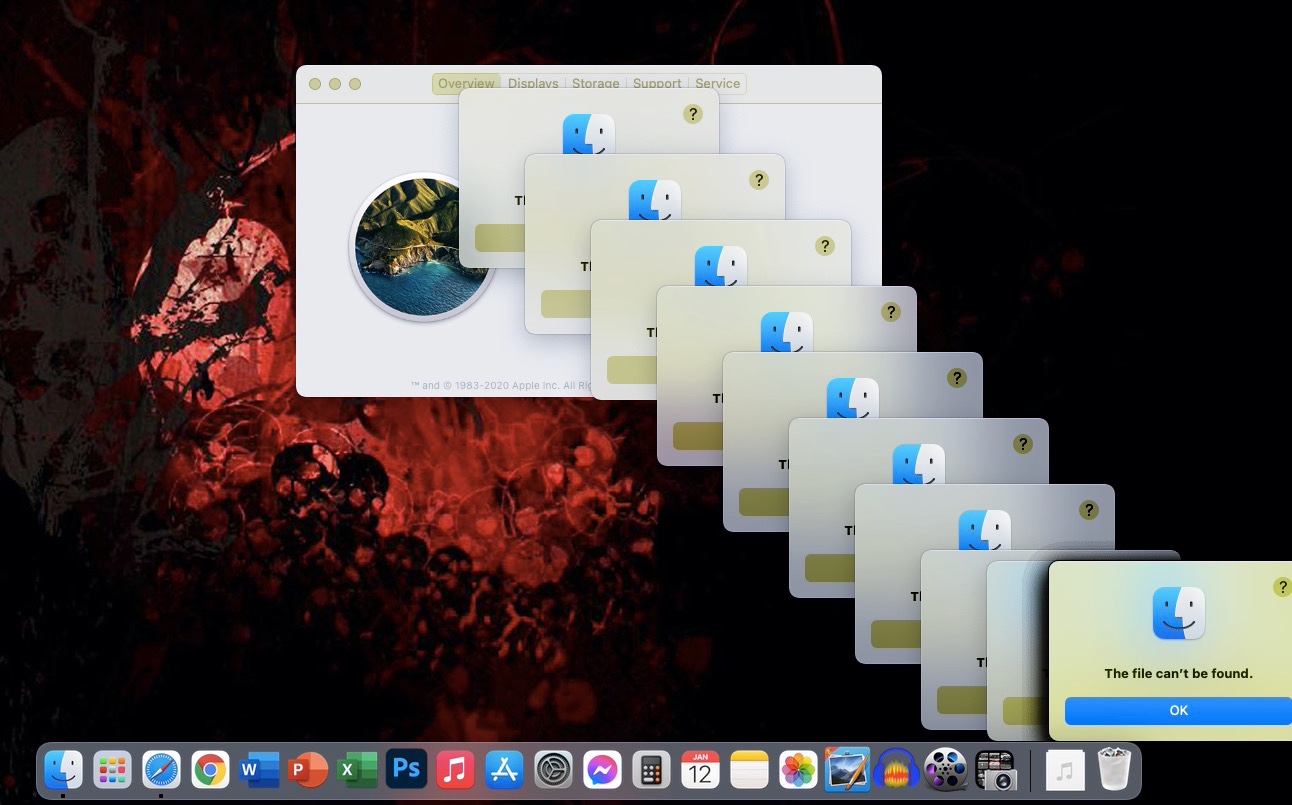Viewport: 1292px width, 805px height.
Task: Open Launchpad in the Dock
Action: tap(113, 770)
